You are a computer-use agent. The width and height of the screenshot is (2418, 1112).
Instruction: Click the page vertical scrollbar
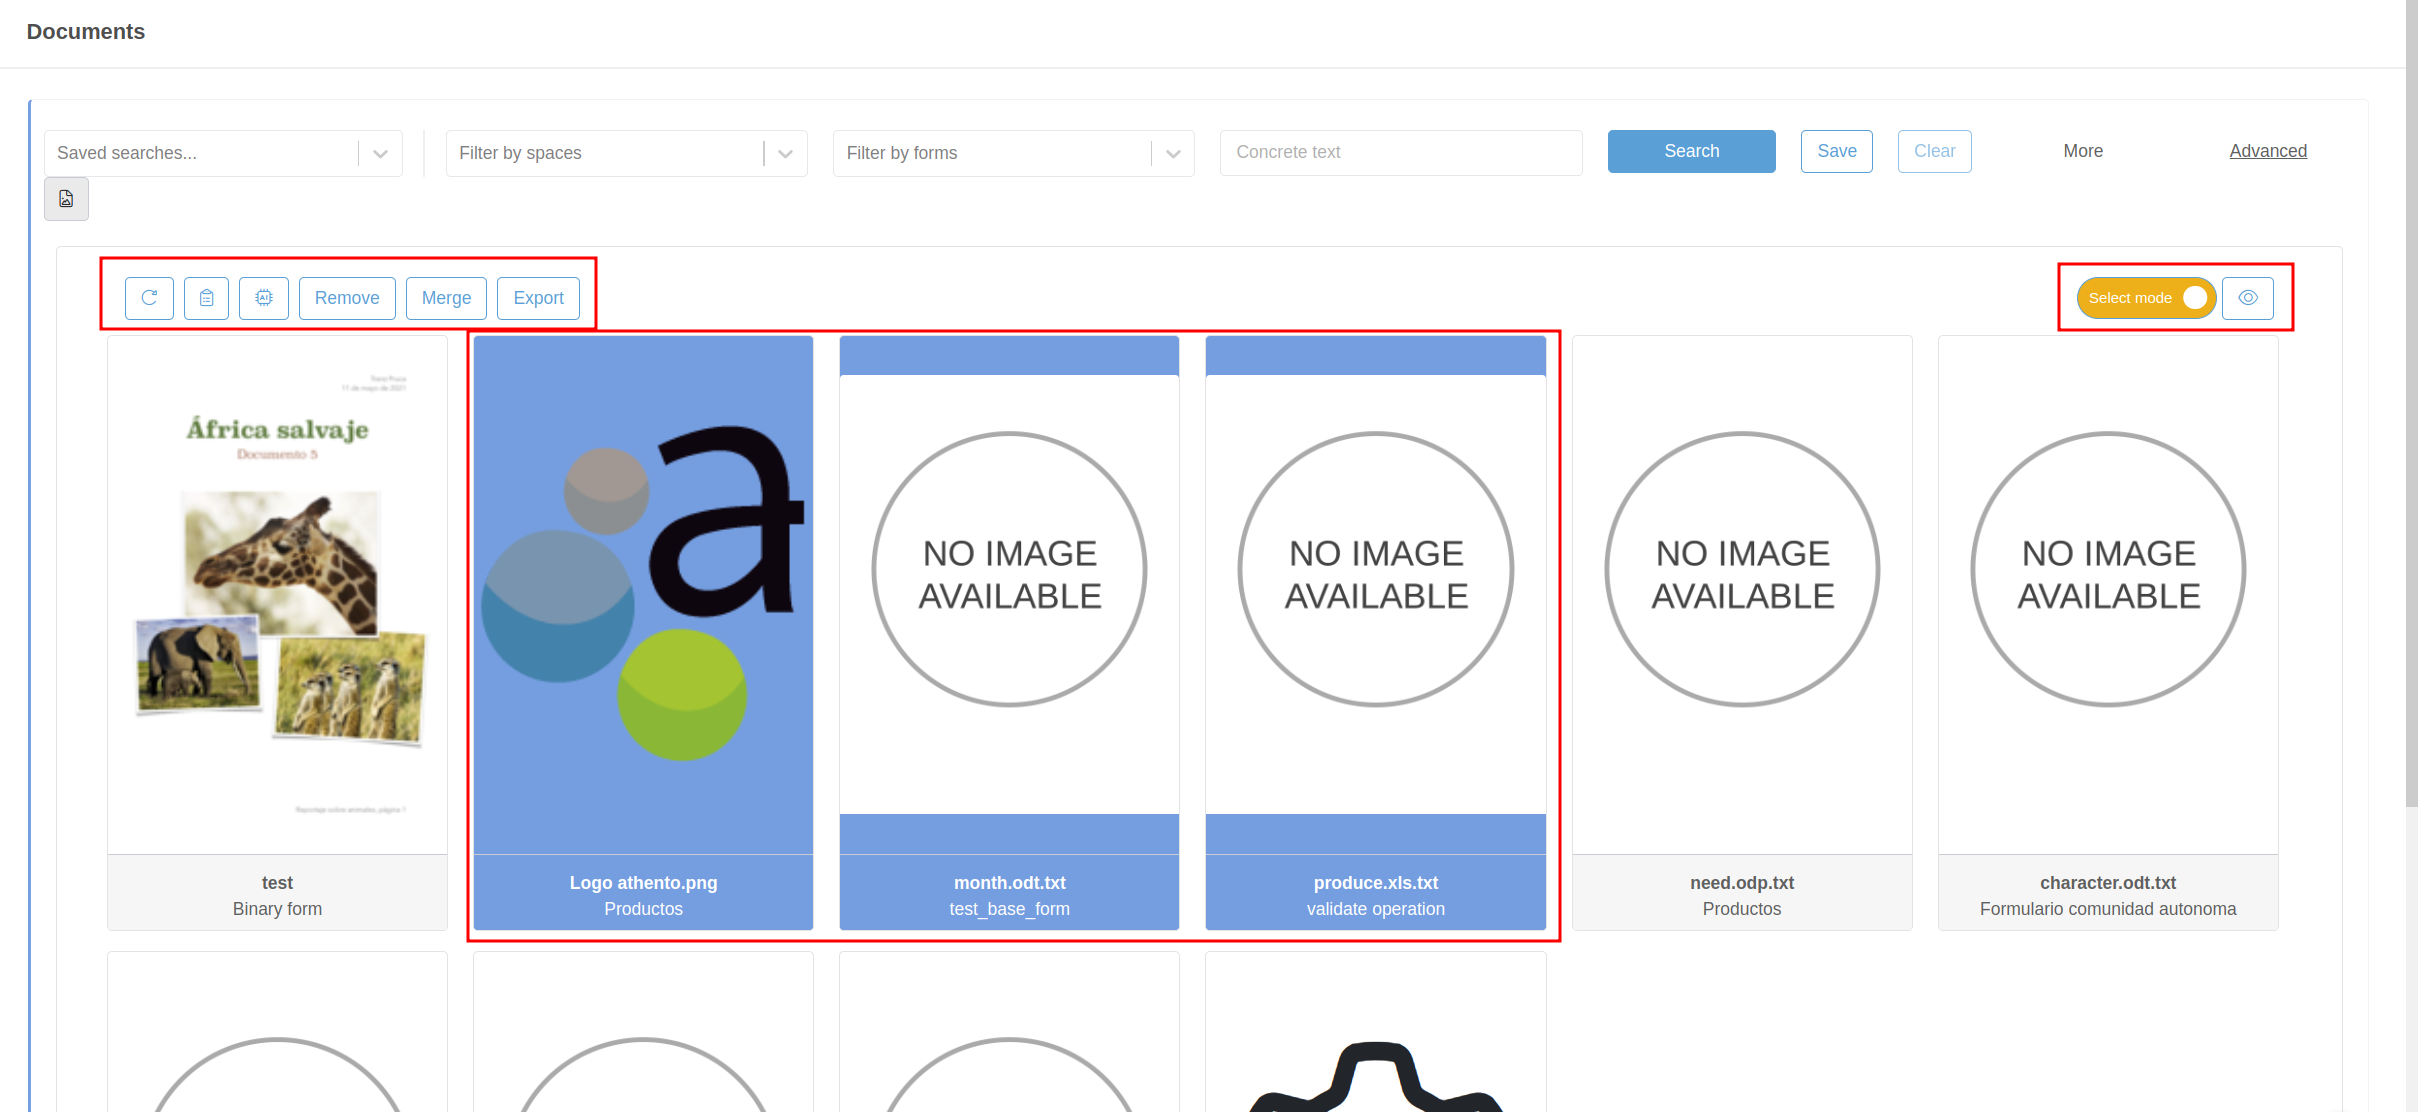[x=2411, y=400]
